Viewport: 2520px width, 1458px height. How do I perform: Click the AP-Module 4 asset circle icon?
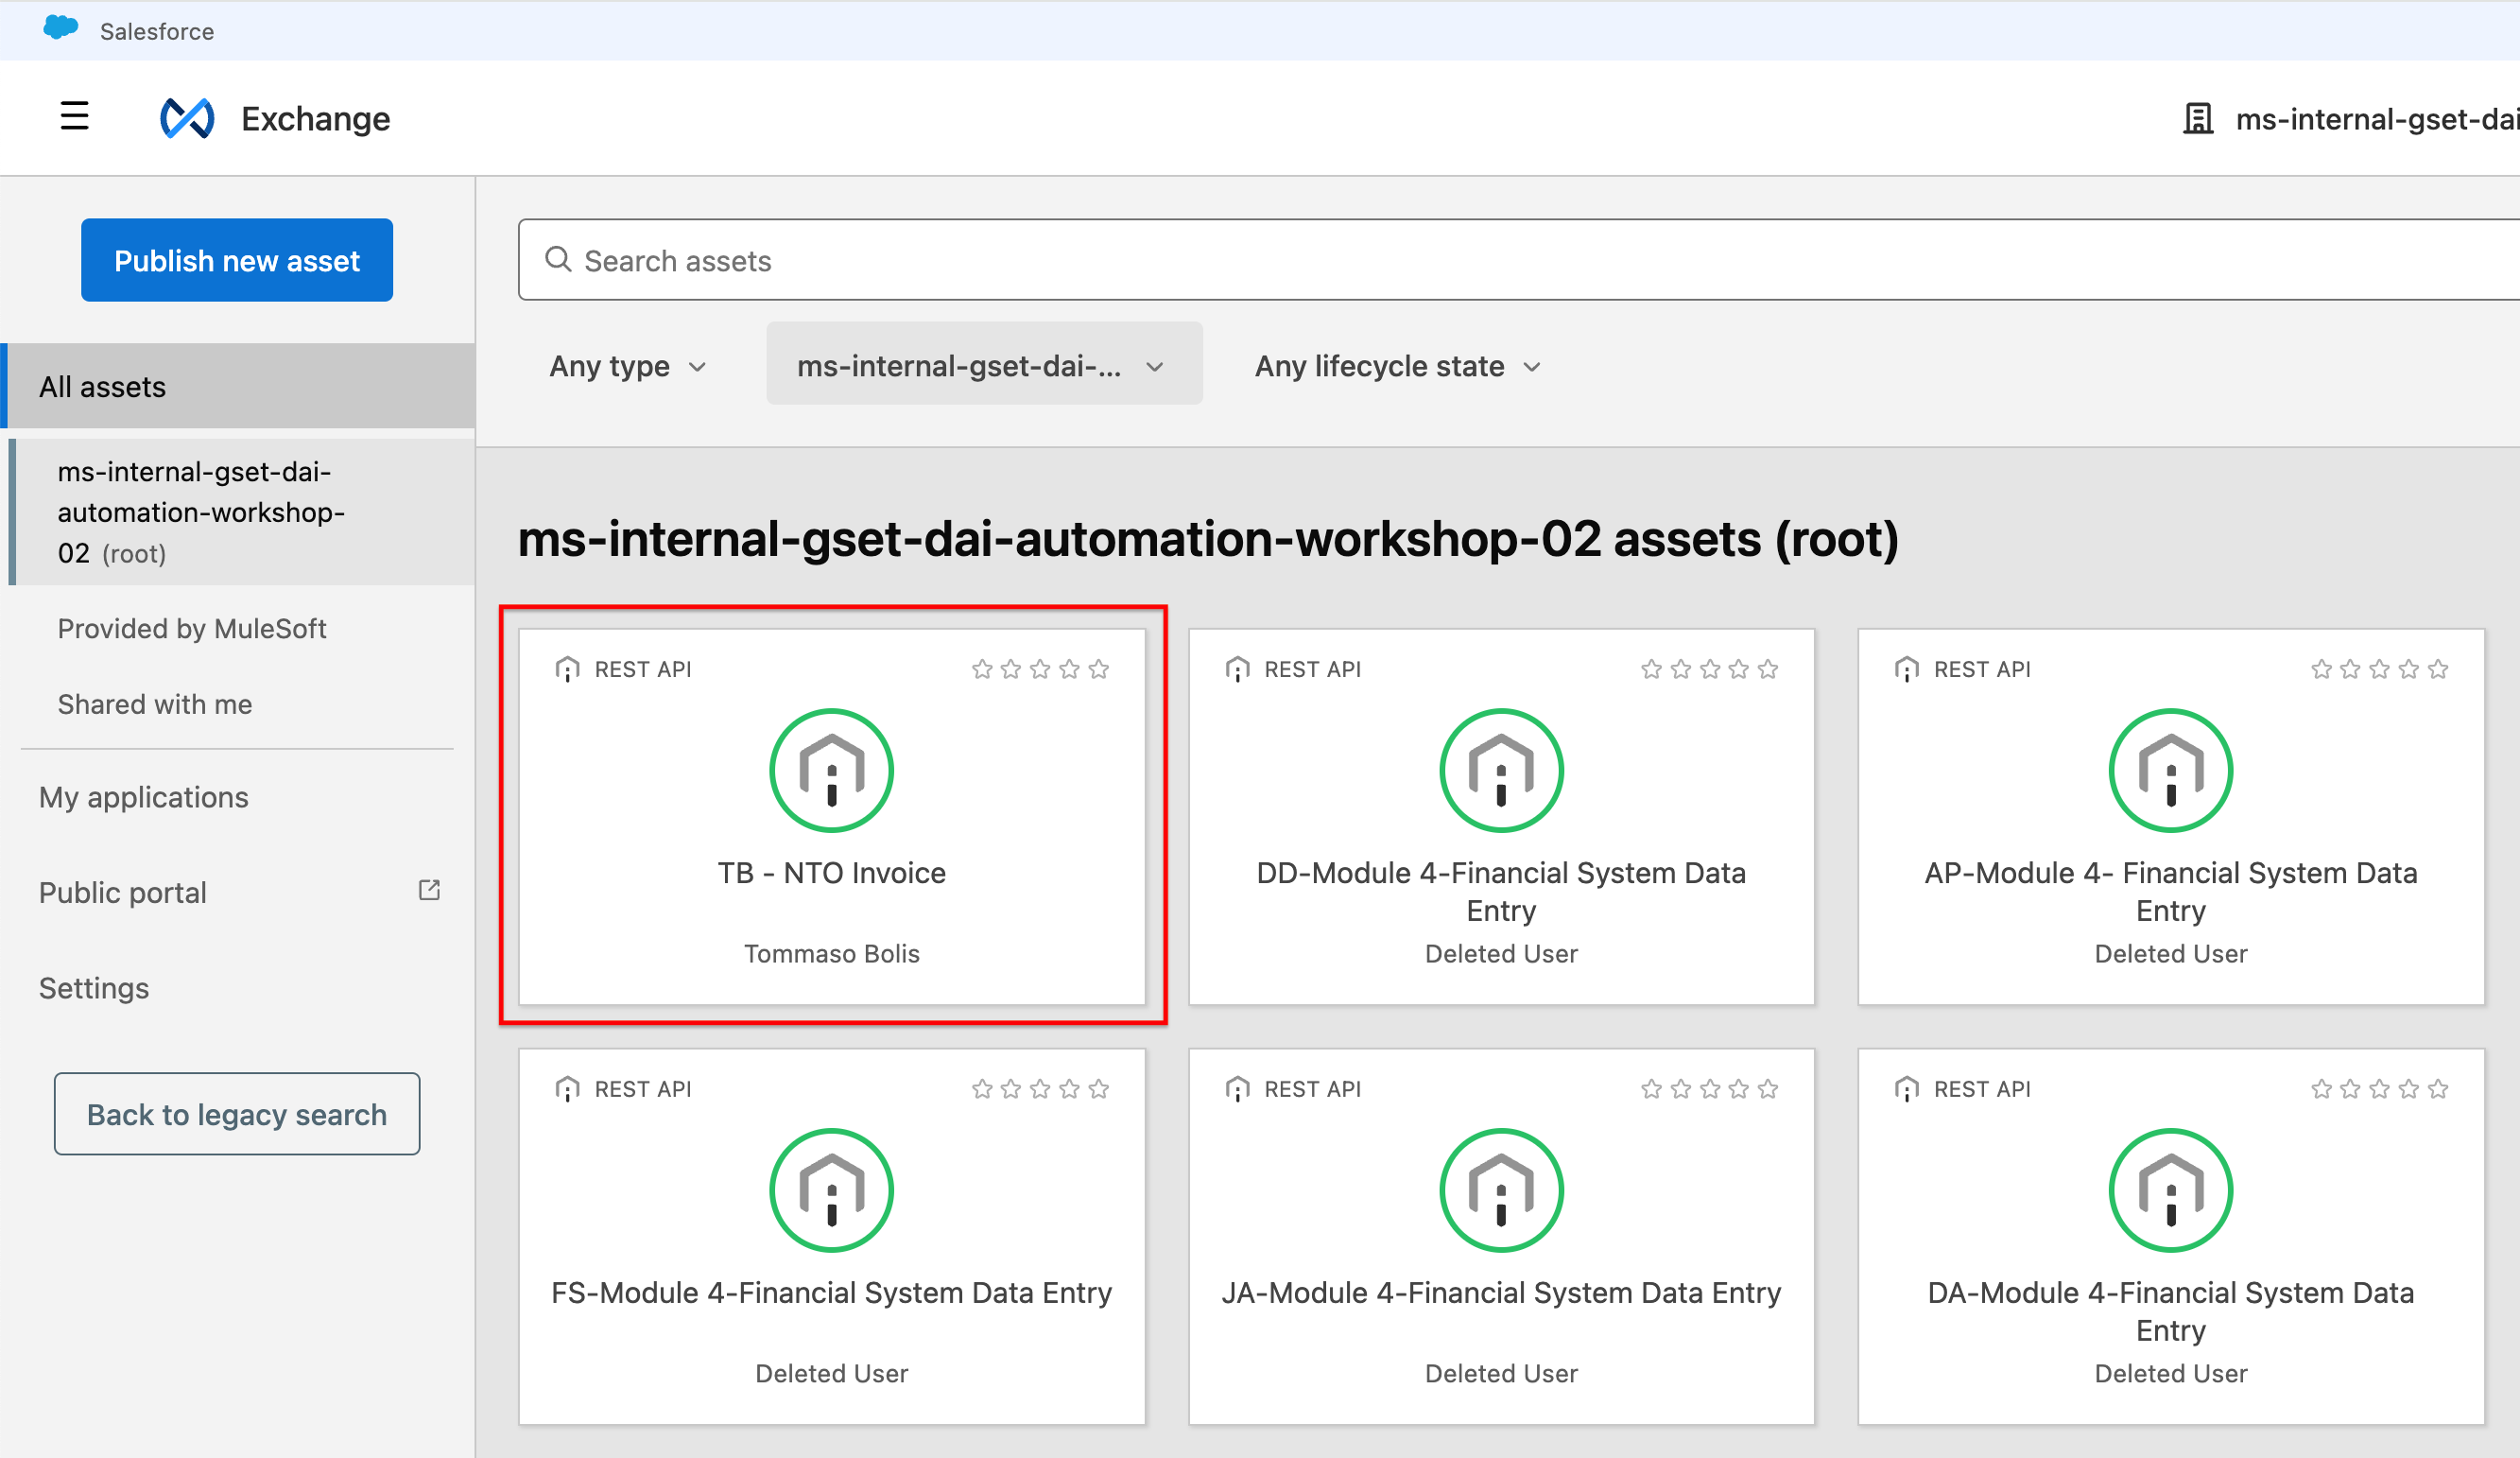2170,770
